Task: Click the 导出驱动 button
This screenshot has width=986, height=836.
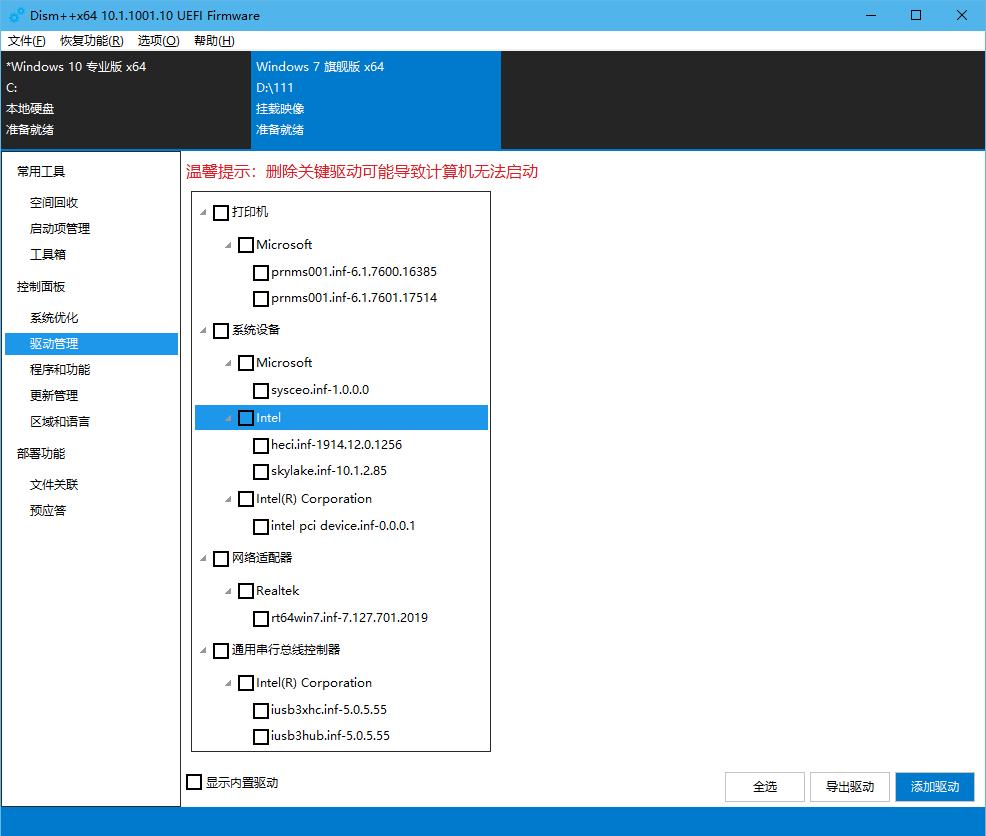Action: [848, 787]
